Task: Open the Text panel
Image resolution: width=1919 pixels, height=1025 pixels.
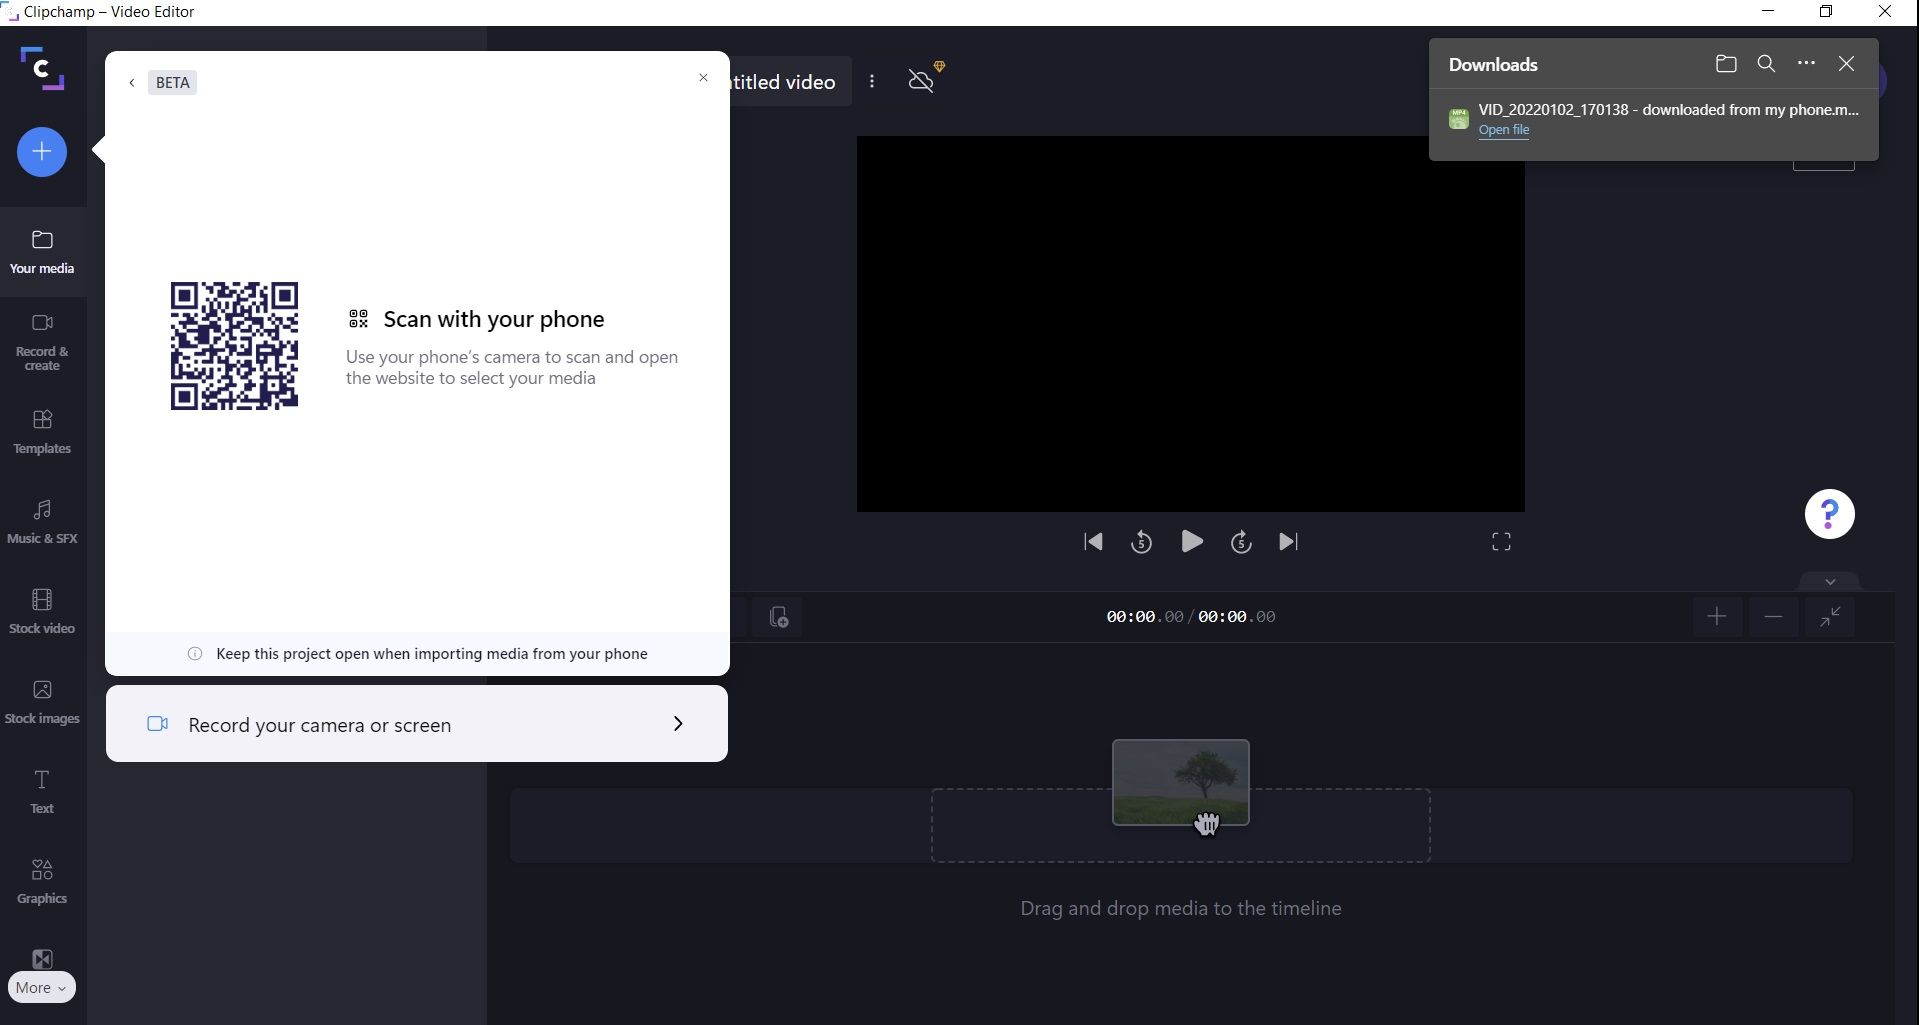Action: tap(41, 790)
